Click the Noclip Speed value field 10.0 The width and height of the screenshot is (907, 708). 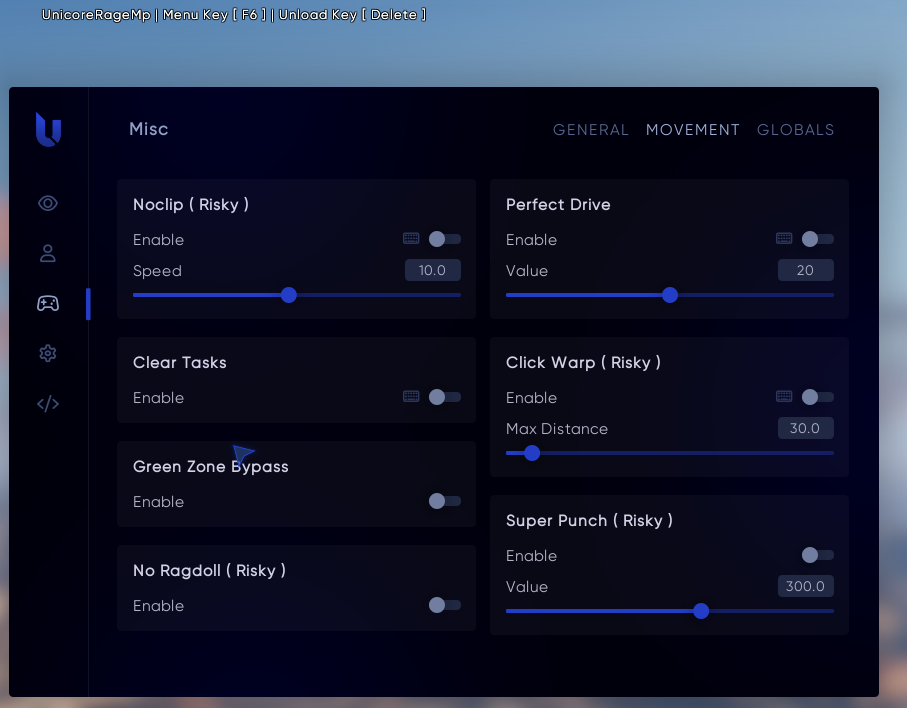433,270
